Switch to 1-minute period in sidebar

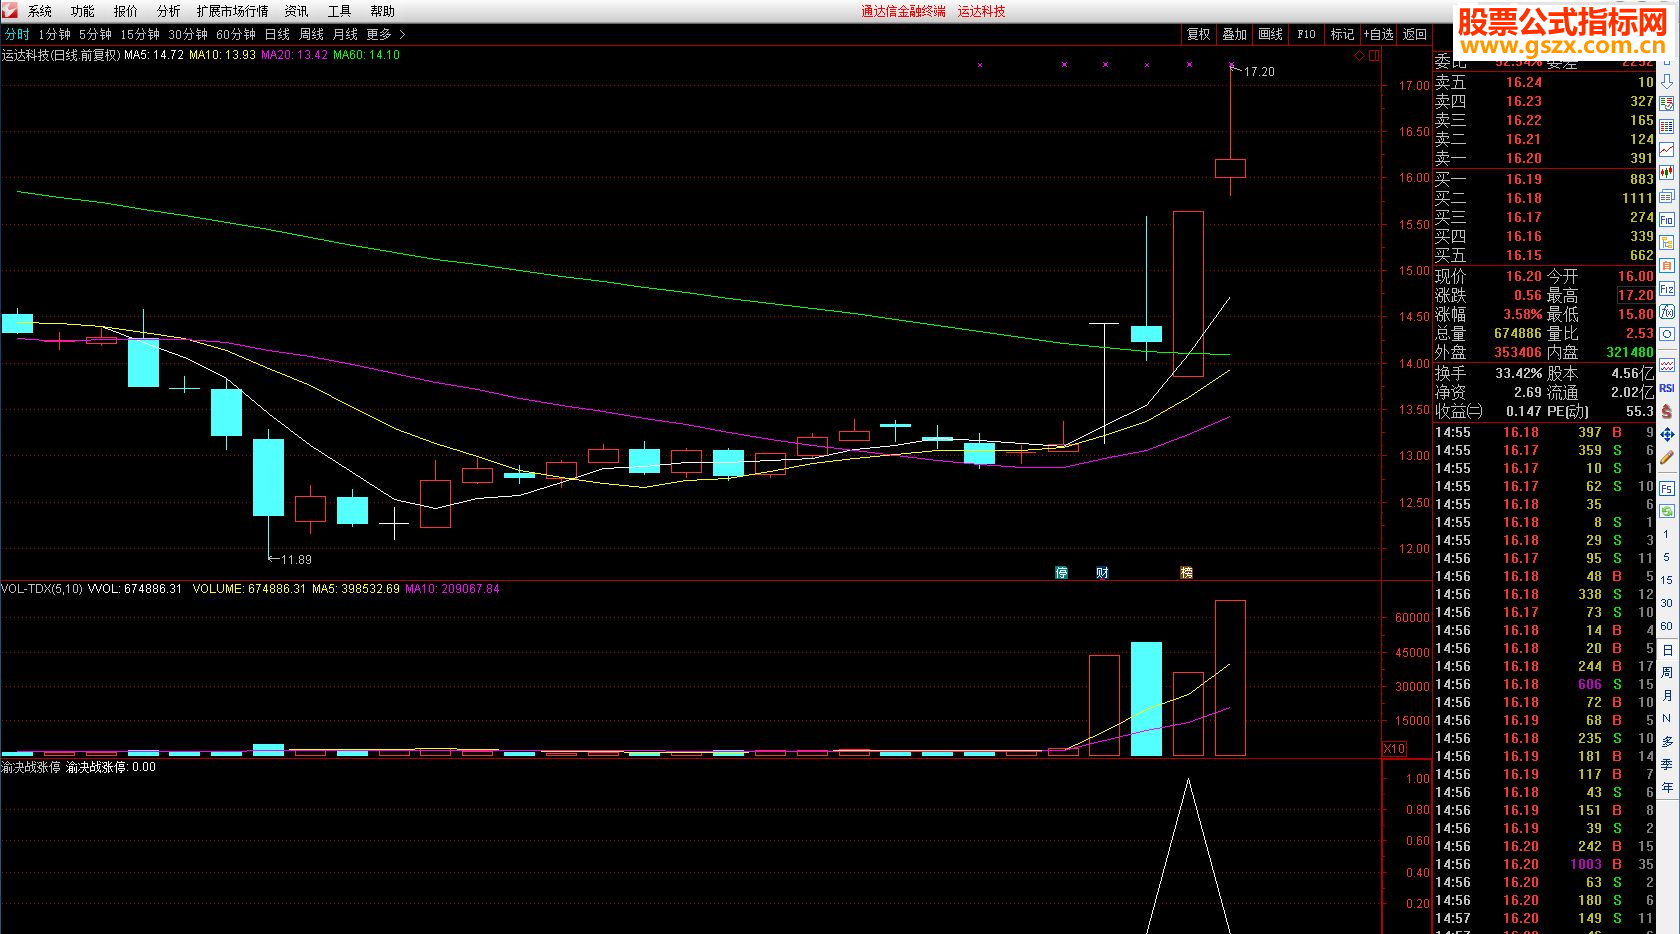pyautogui.click(x=1666, y=535)
